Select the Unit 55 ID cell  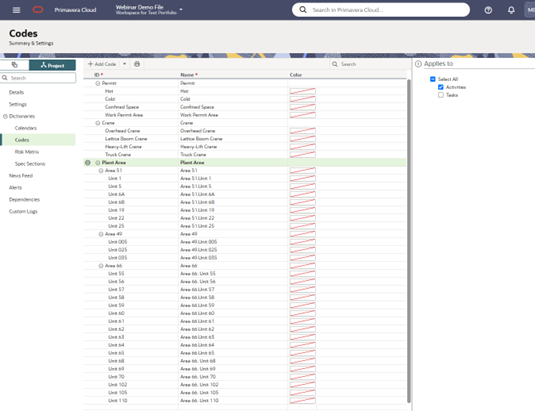116,274
